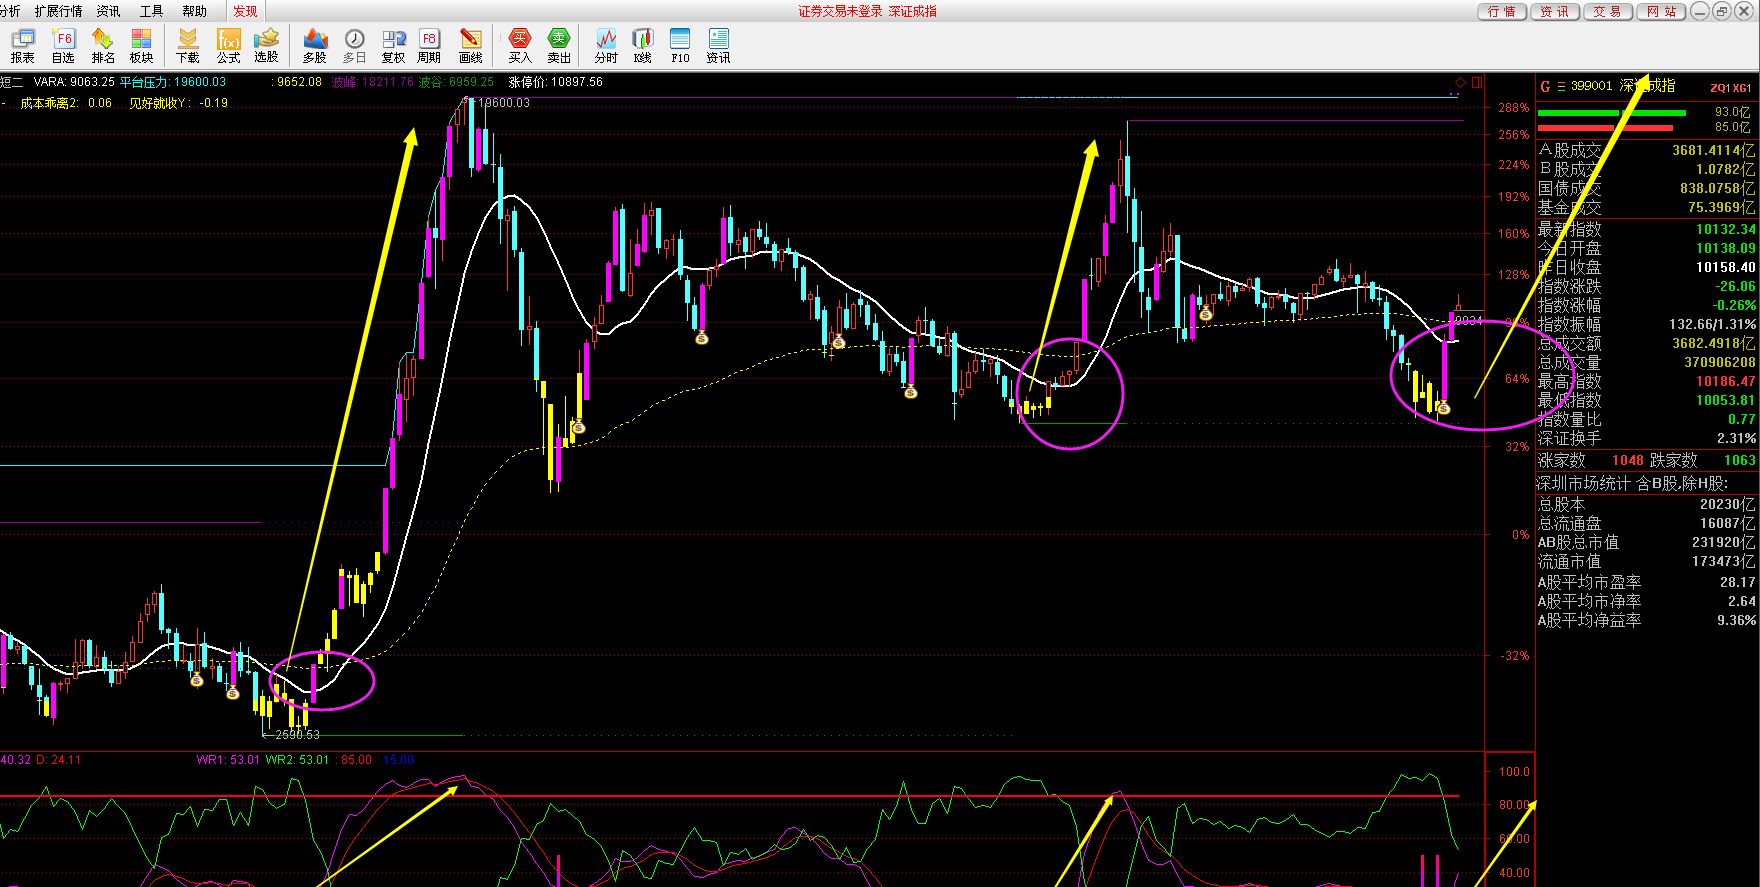
Task: Activate the 画线 drawing tool
Action: point(471,46)
